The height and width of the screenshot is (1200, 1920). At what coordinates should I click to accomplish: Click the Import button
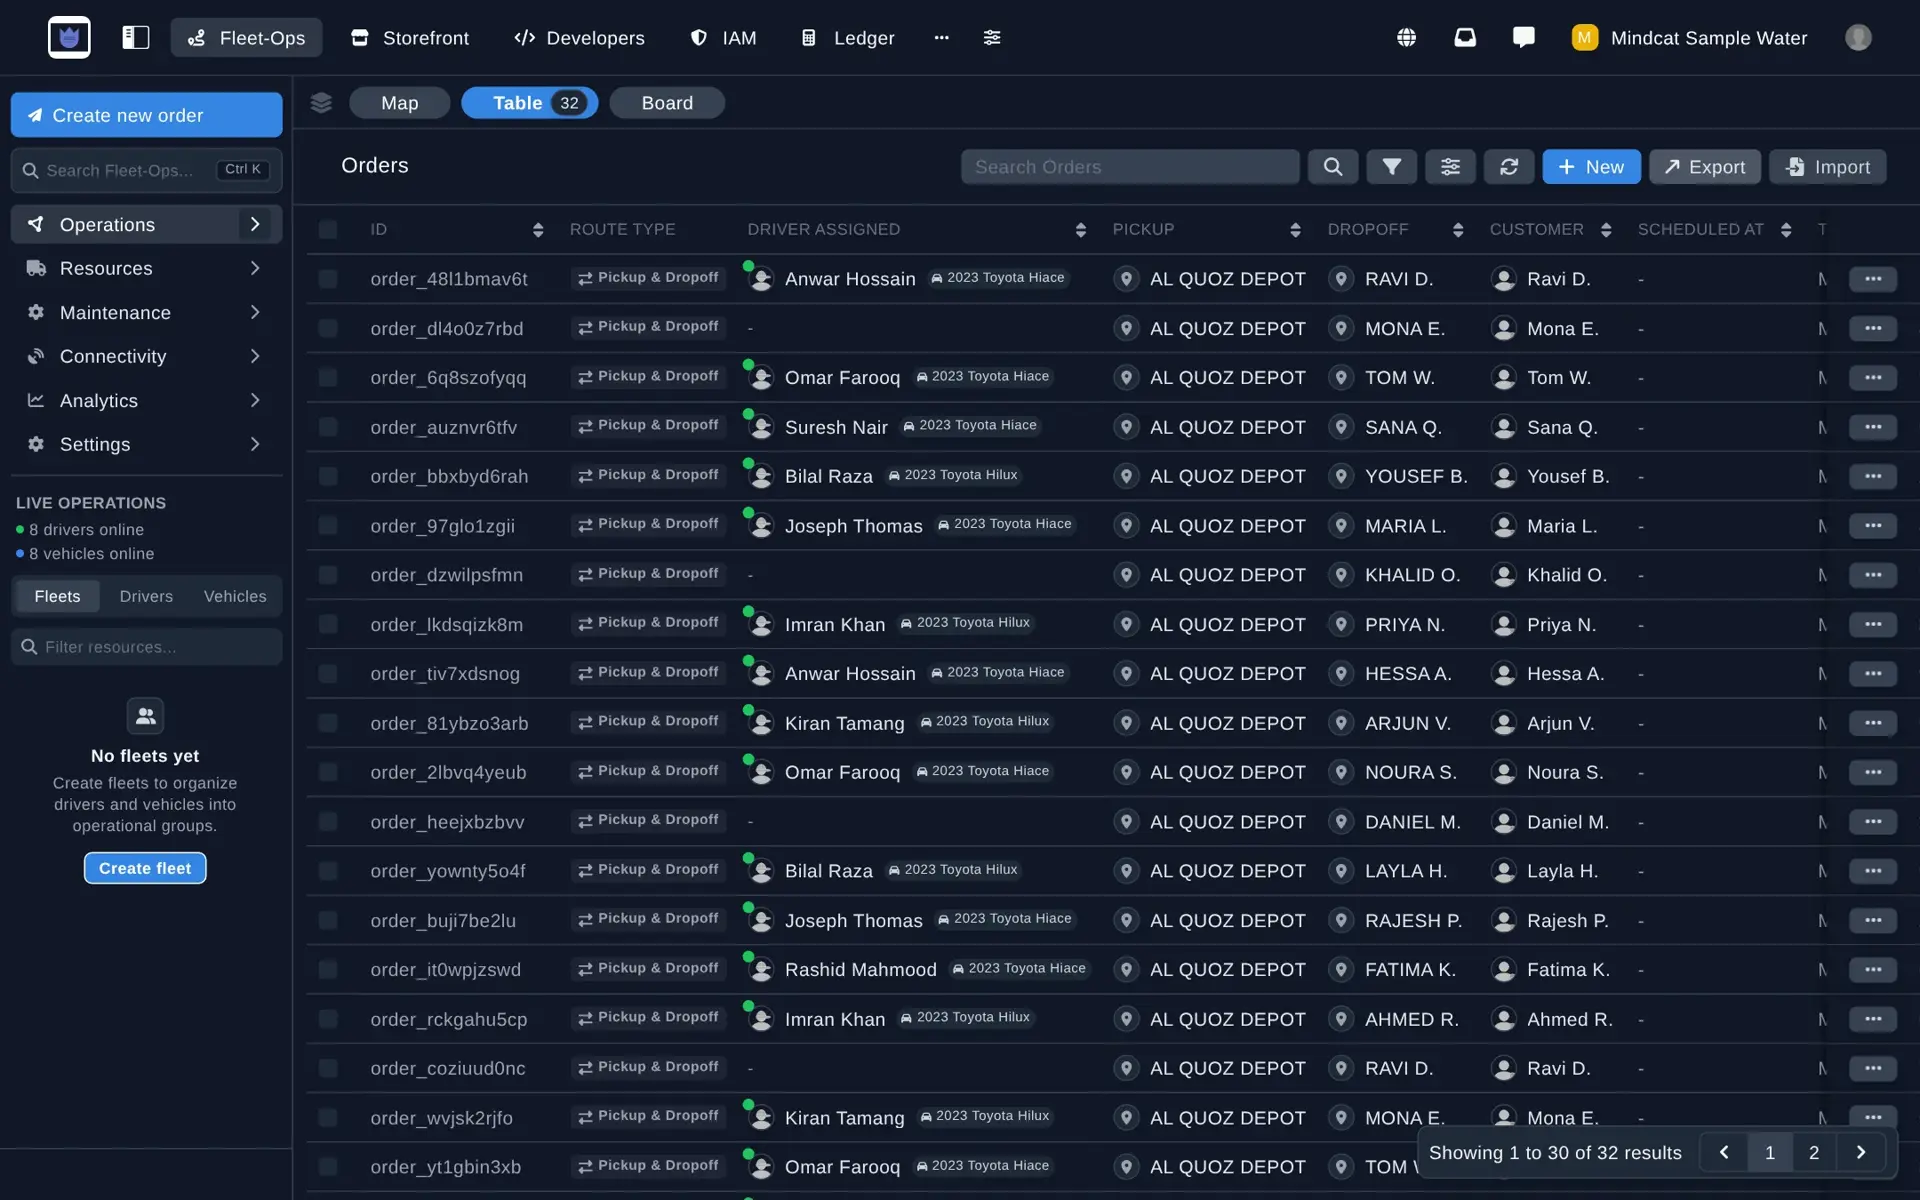click(x=1827, y=167)
